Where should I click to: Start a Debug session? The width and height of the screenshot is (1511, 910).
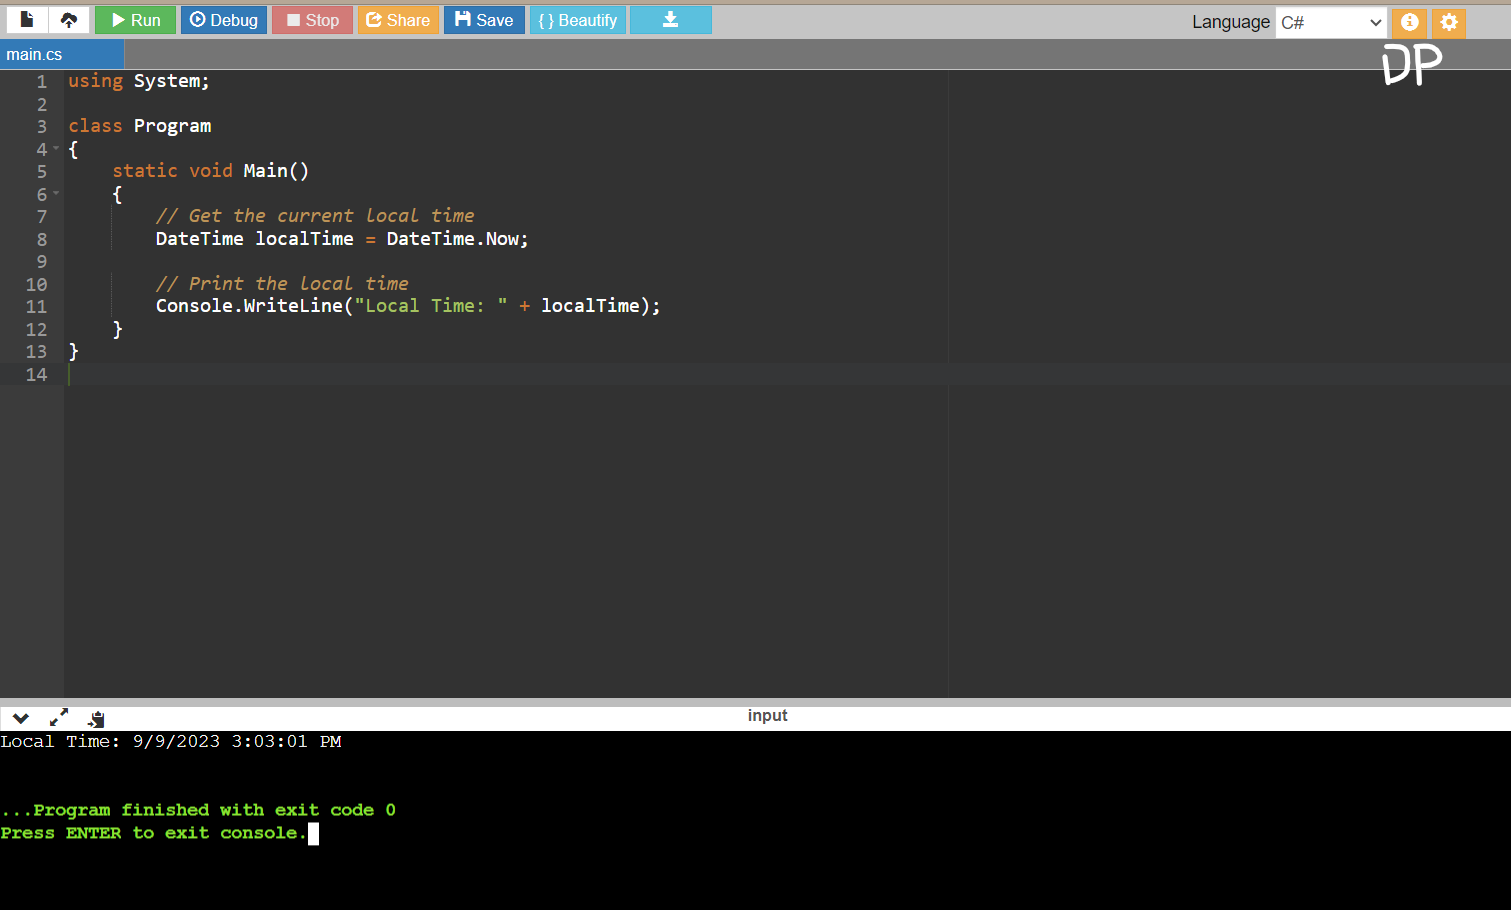tap(223, 19)
